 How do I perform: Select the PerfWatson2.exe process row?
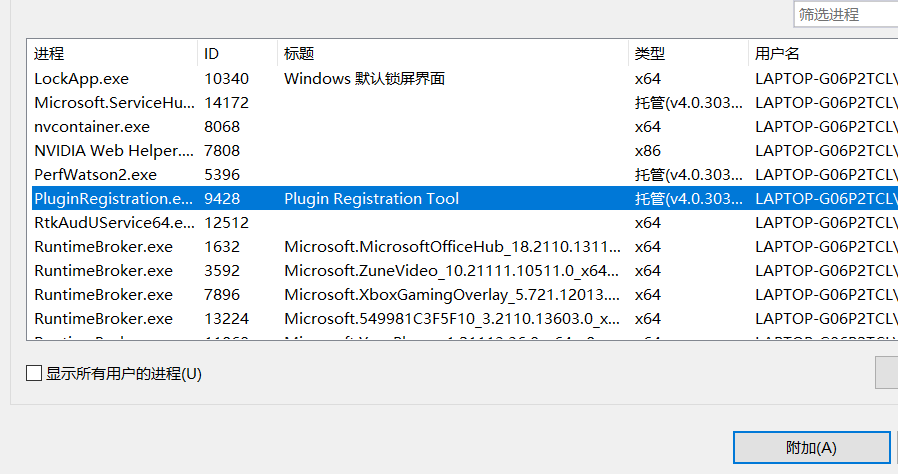[x=465, y=175]
